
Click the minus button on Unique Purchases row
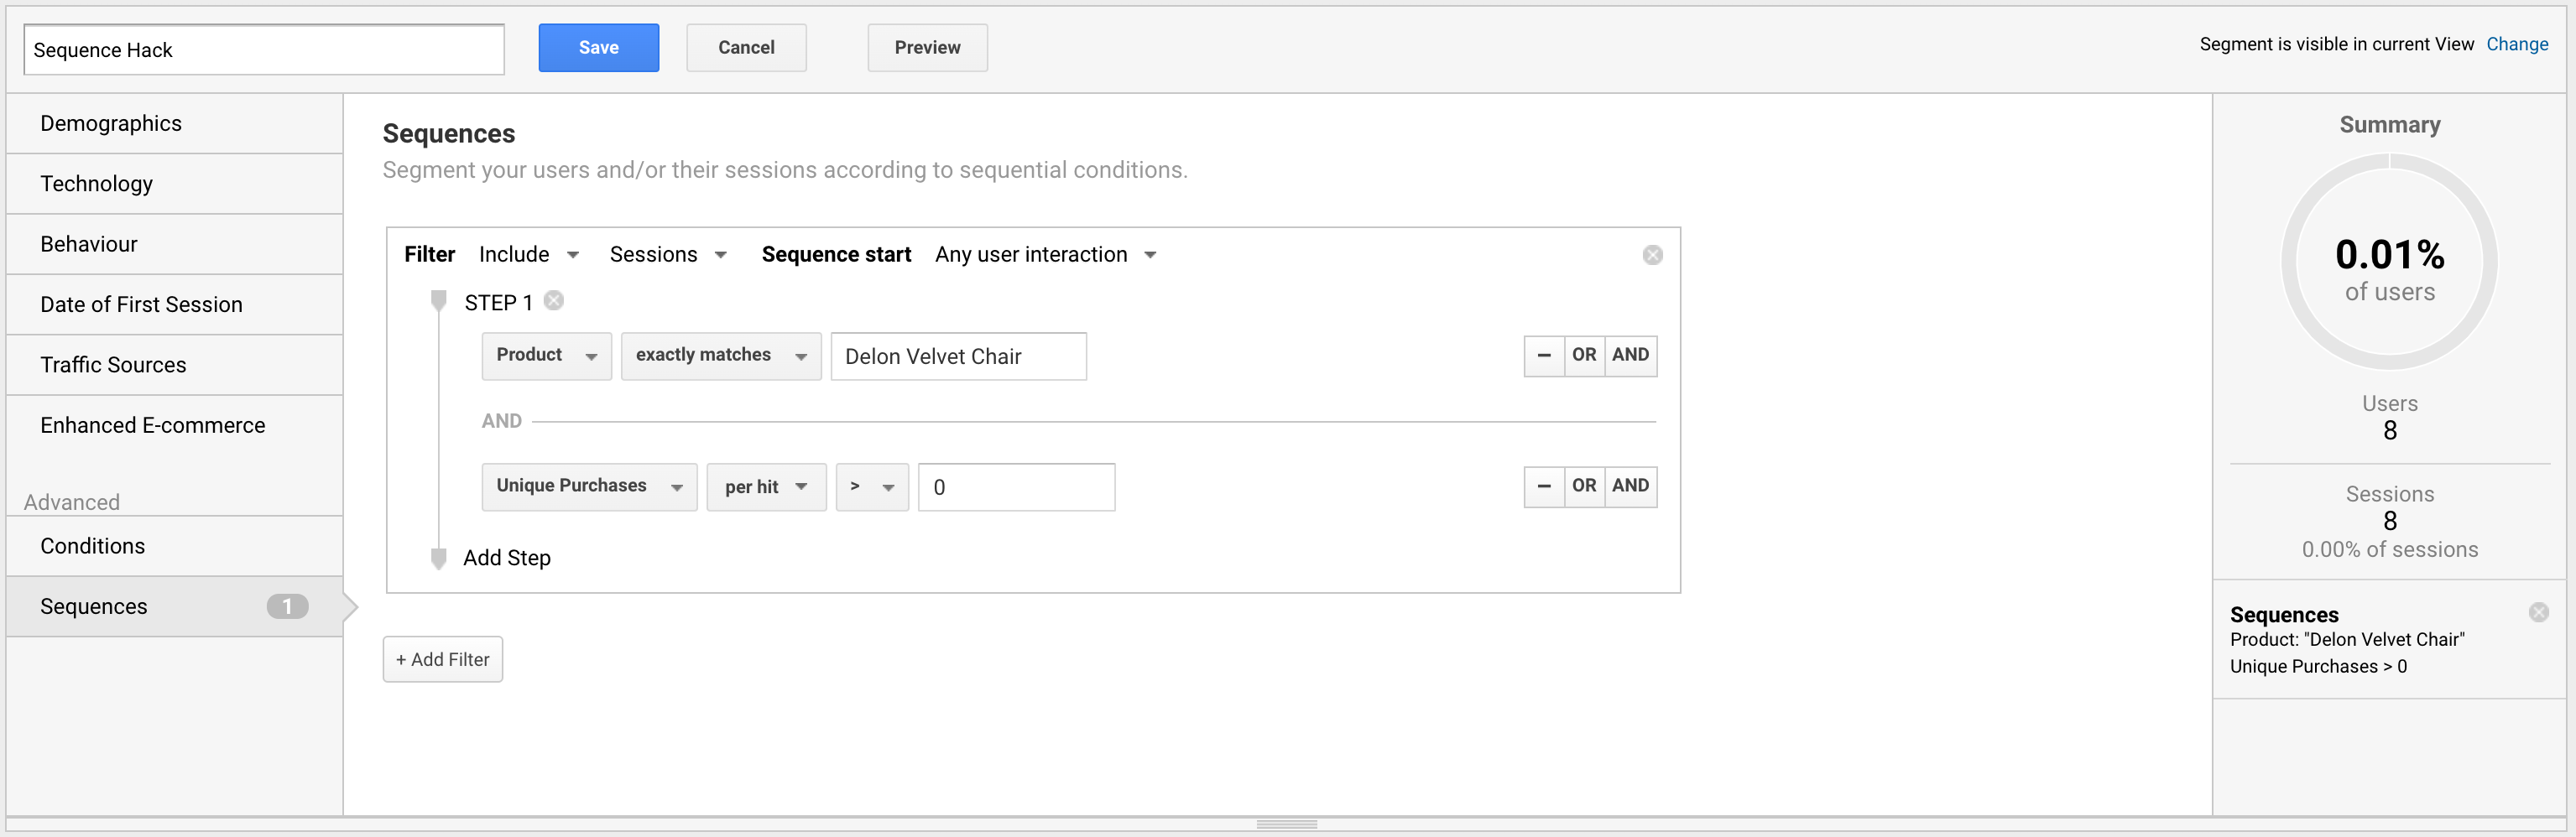(1543, 486)
